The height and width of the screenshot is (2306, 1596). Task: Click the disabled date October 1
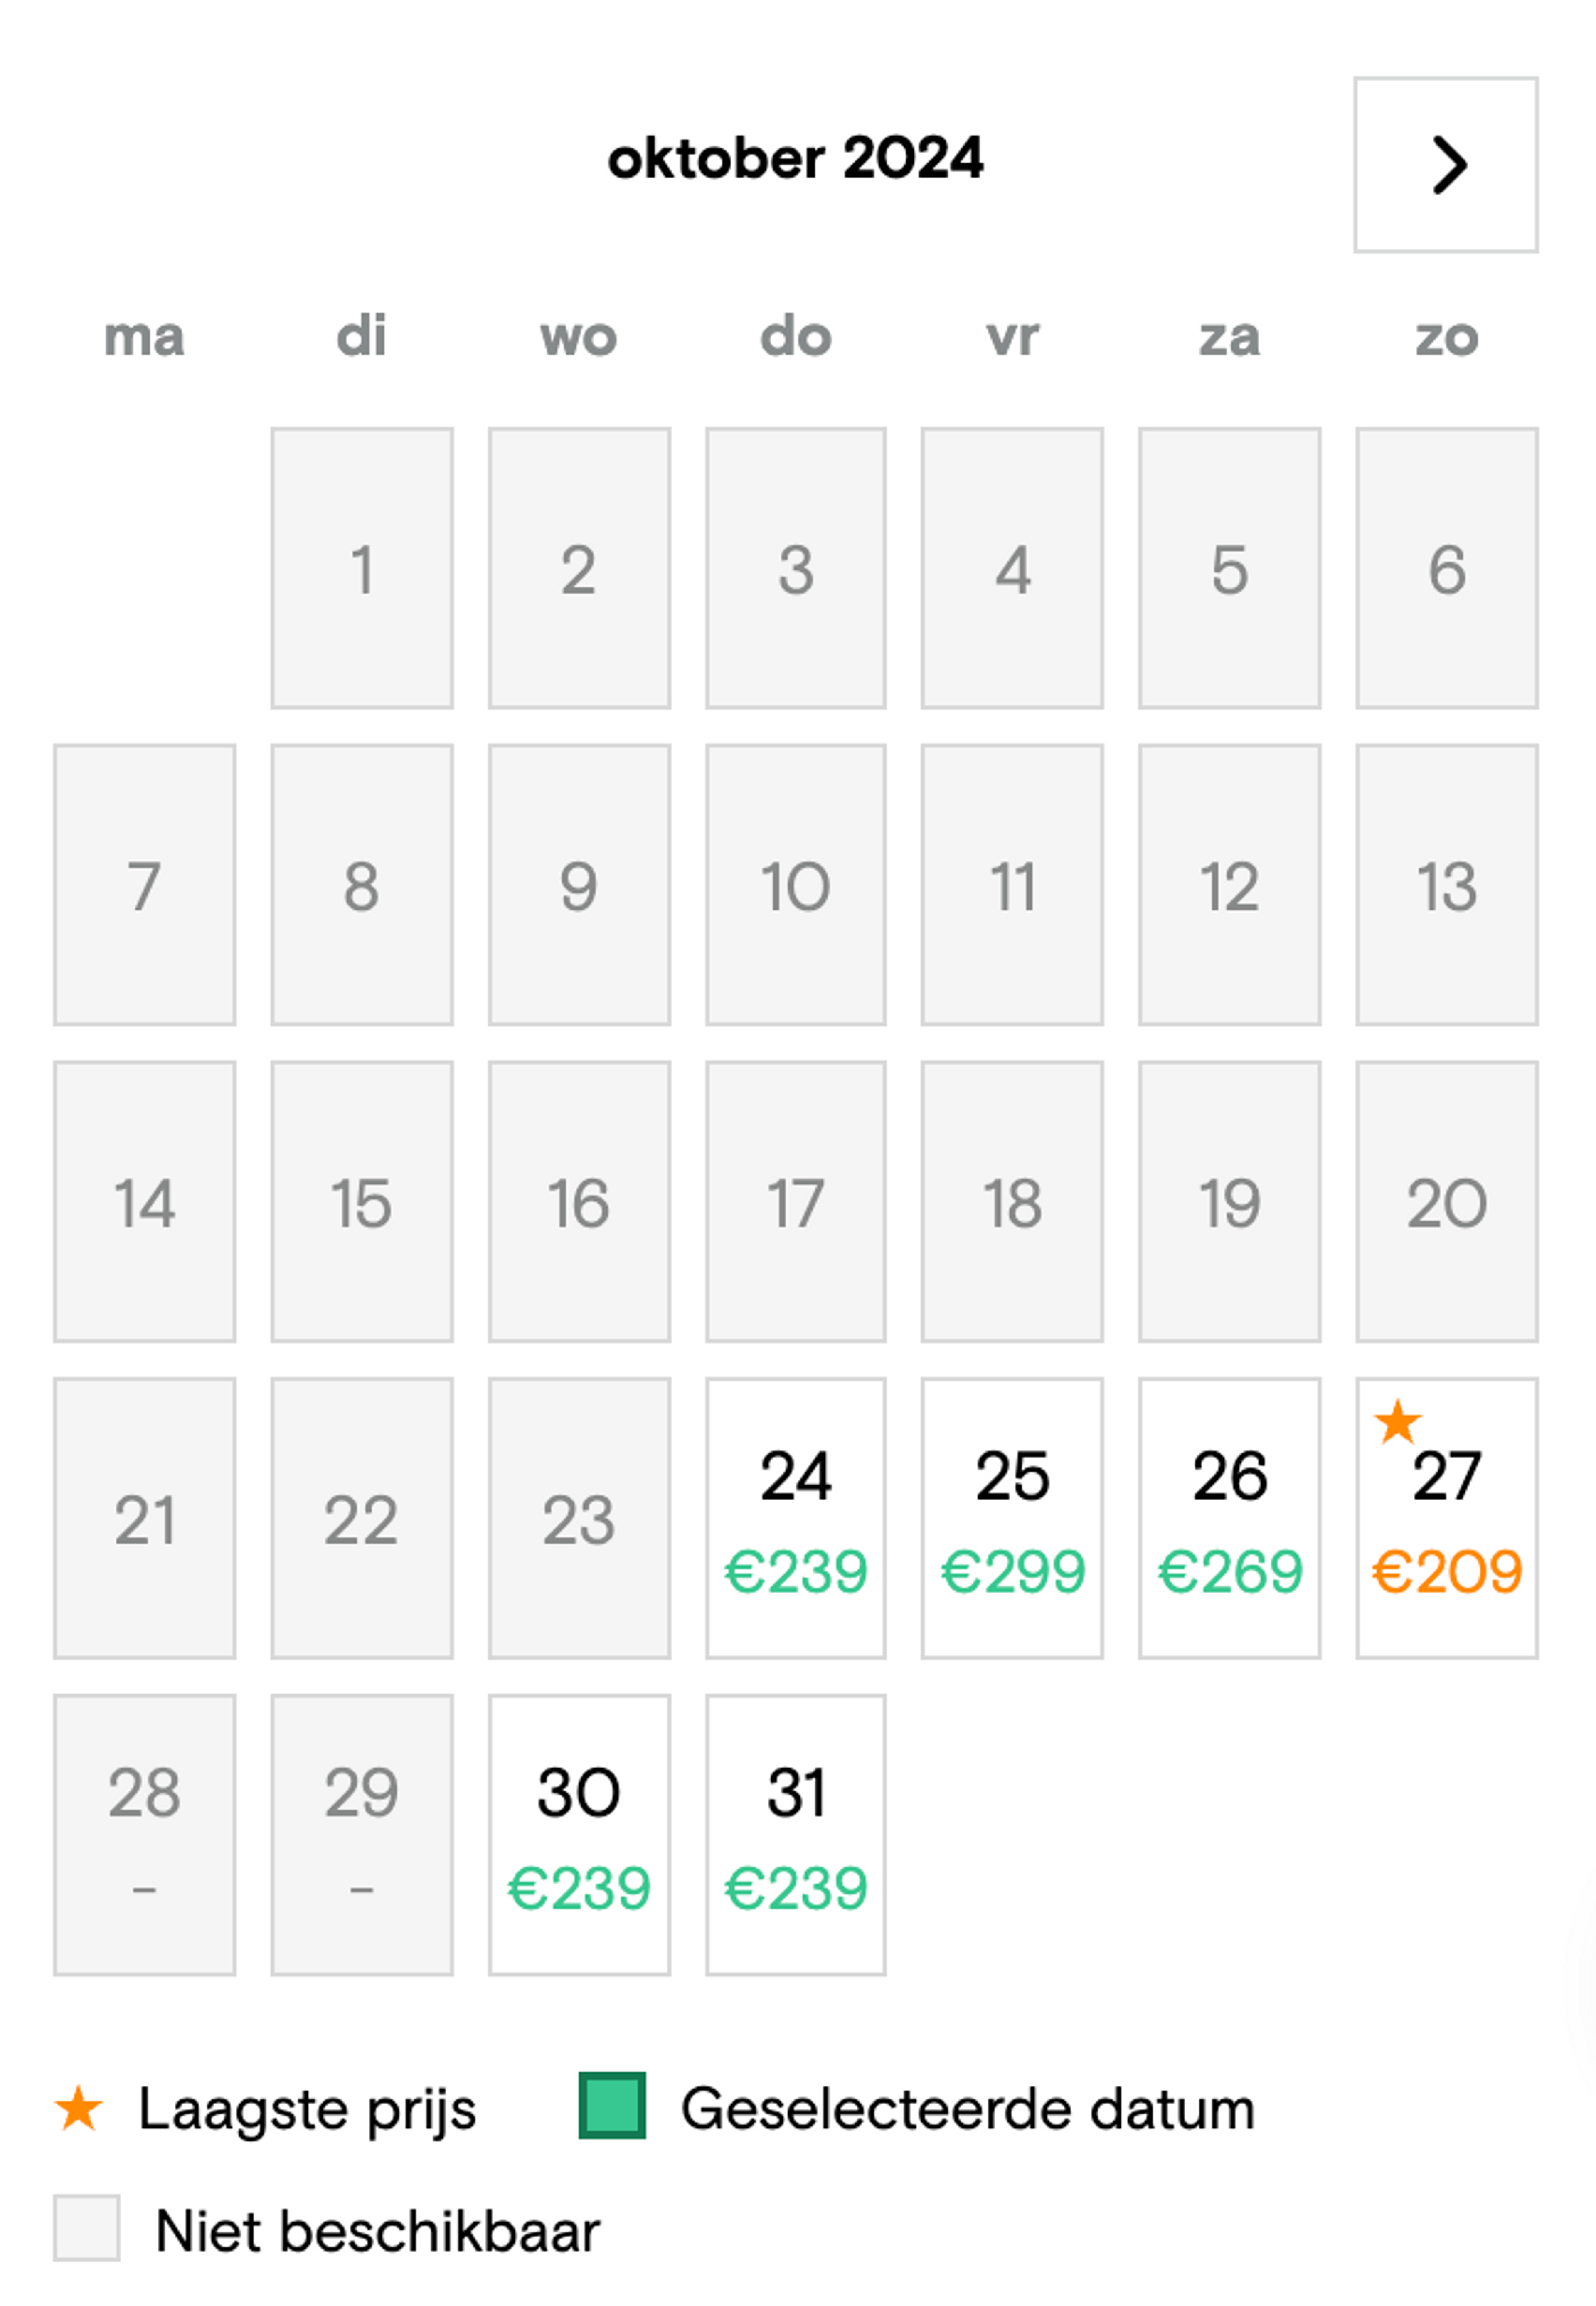point(362,568)
